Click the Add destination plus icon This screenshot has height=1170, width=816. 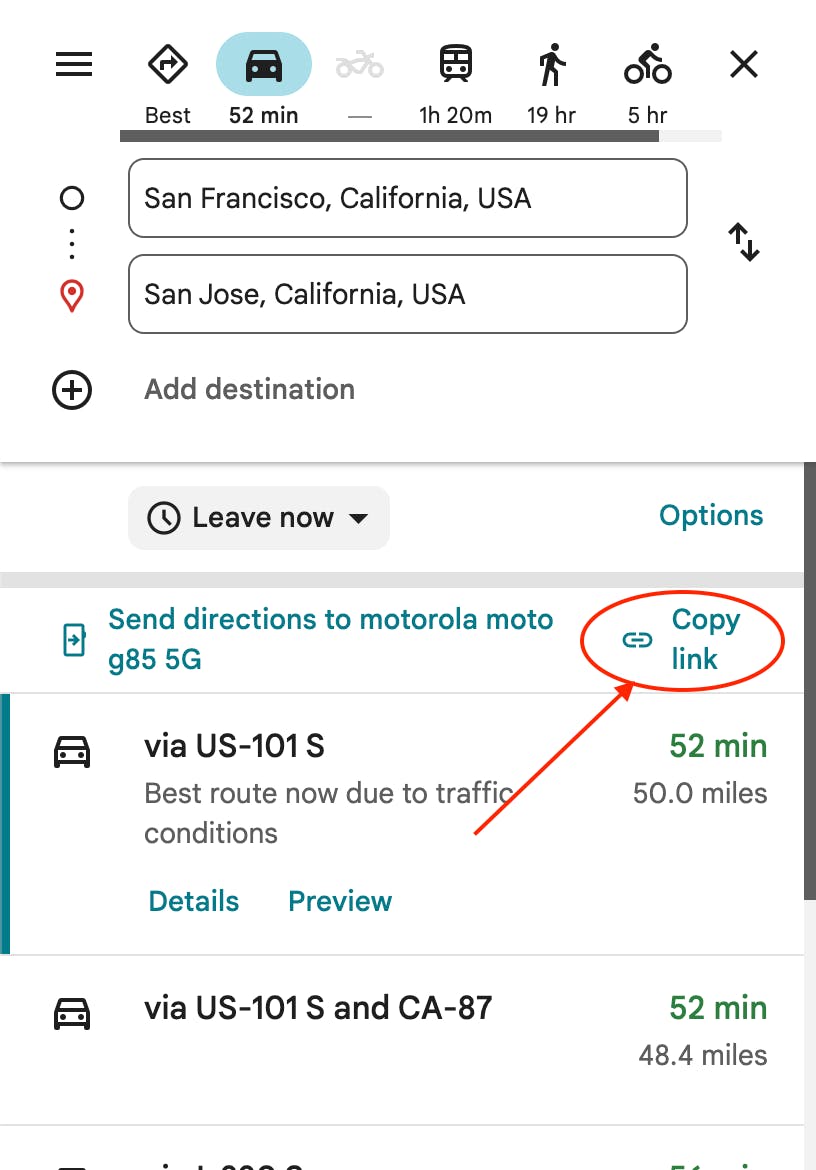pos(72,390)
